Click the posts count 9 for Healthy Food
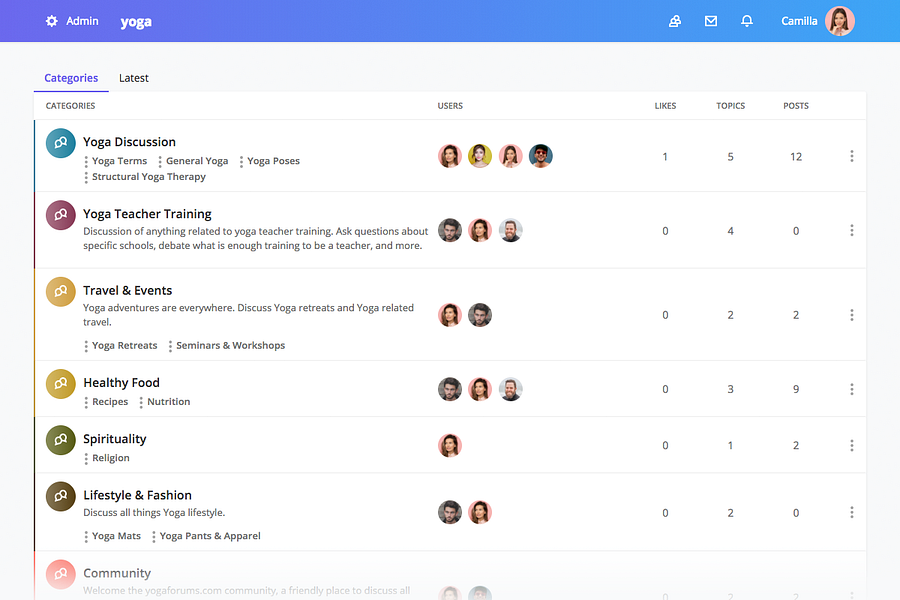900x600 pixels. [x=796, y=389]
